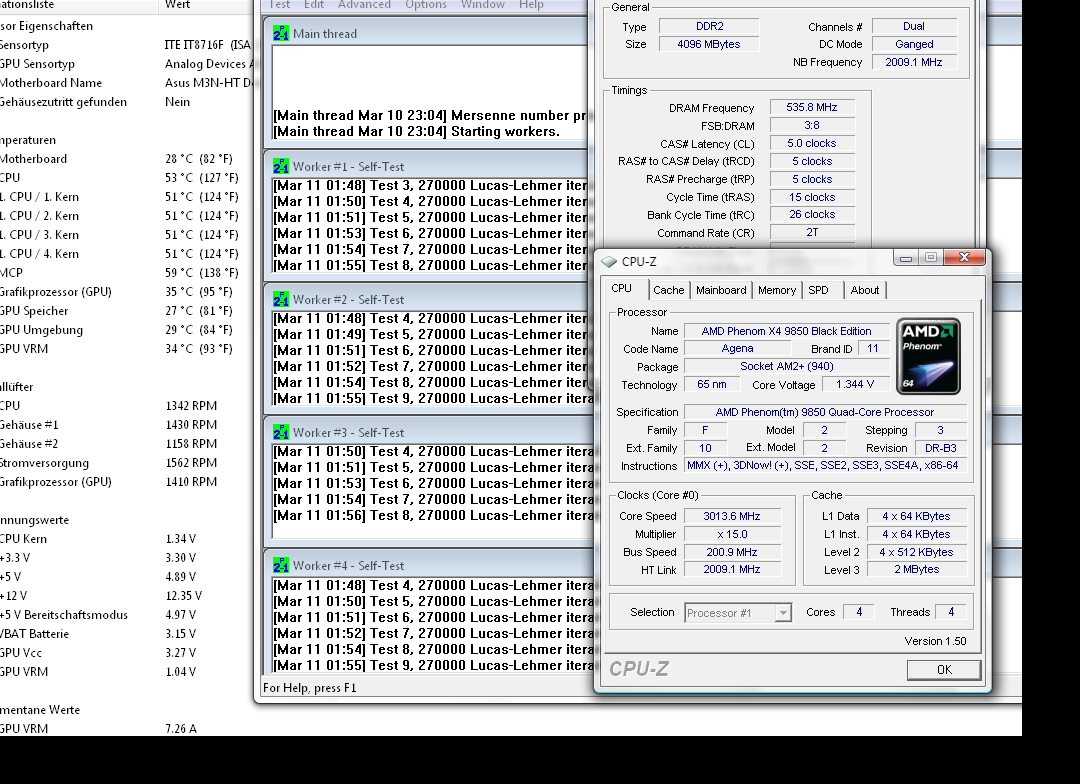Image resolution: width=1080 pixels, height=784 pixels.
Task: Click the Bus Speed value 200.9 MHz
Action: [732, 552]
